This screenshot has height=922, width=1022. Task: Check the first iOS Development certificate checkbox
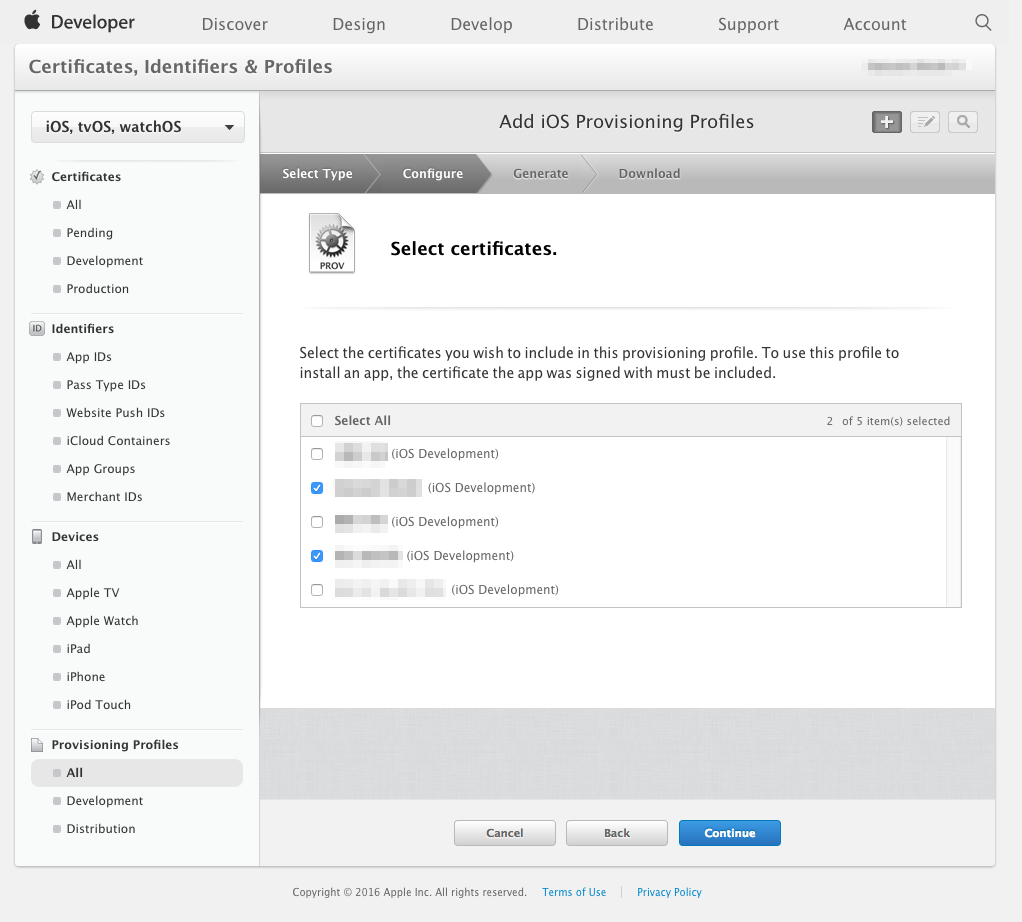[x=317, y=454]
